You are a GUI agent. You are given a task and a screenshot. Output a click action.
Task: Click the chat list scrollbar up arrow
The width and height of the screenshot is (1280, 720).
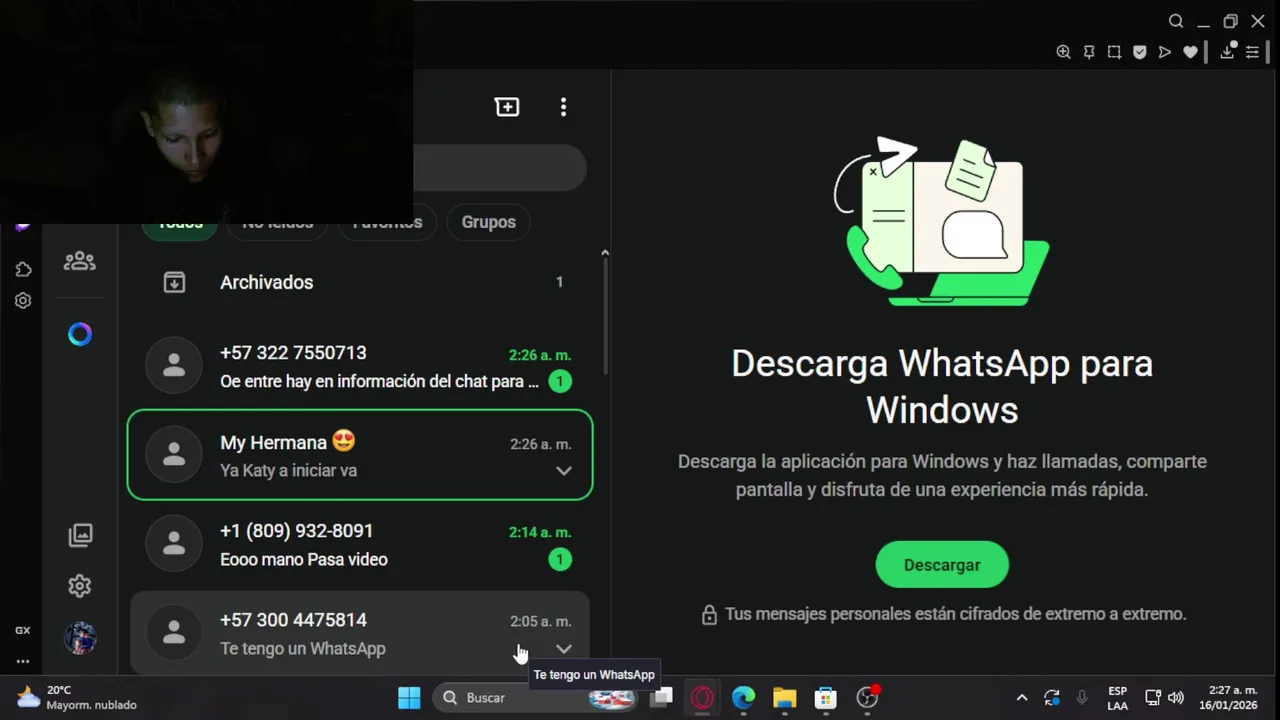point(604,253)
